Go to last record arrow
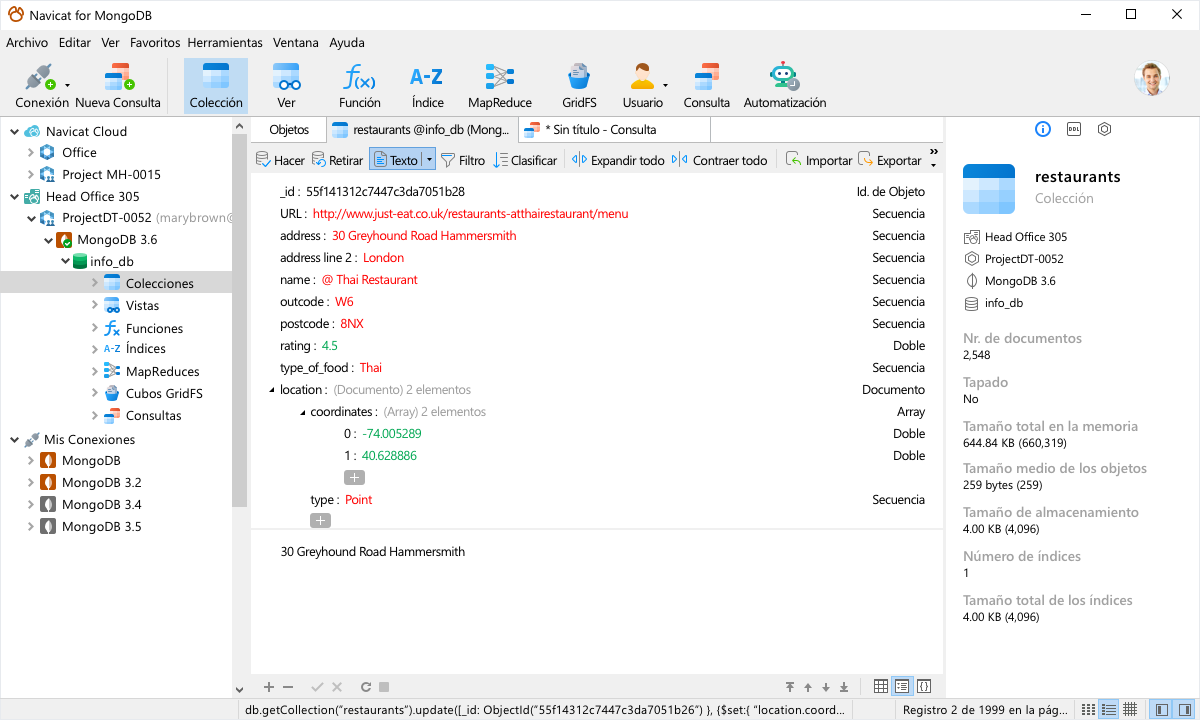Viewport: 1200px width, 720px height. click(844, 687)
